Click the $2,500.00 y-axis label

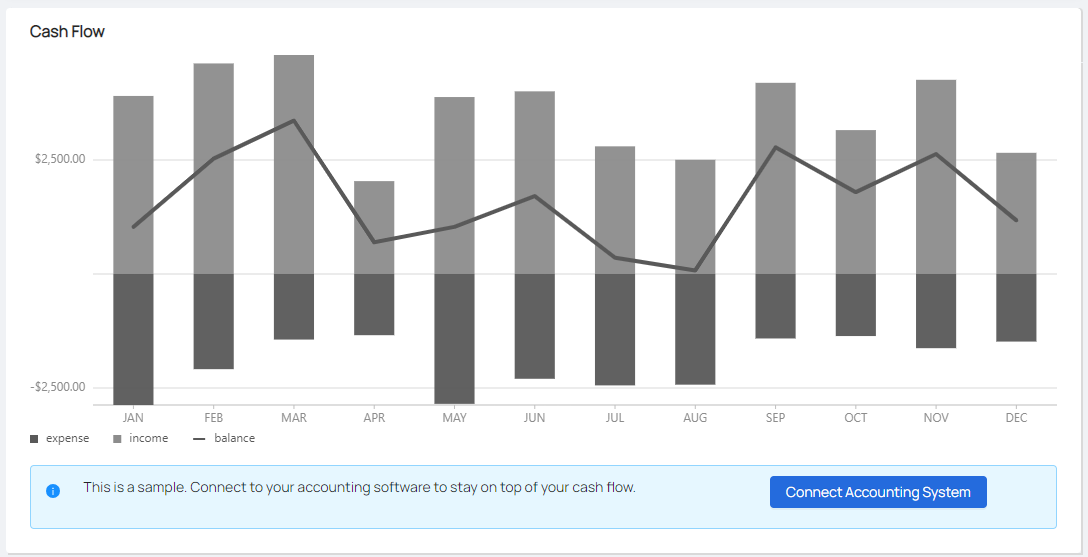[x=60, y=159]
